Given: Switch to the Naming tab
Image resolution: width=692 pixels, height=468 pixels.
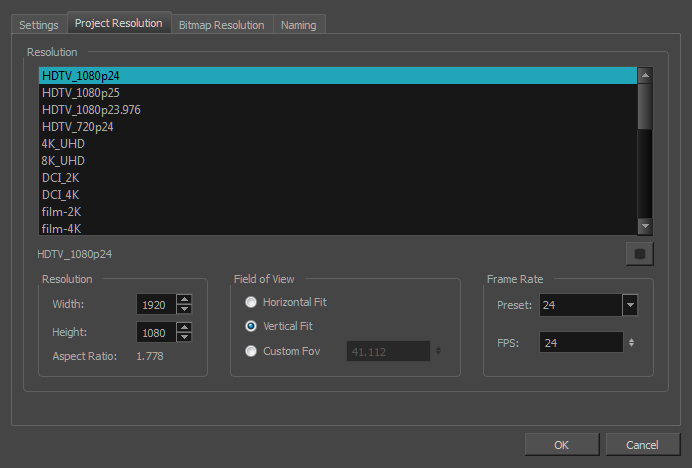Looking at the screenshot, I should tap(298, 25).
